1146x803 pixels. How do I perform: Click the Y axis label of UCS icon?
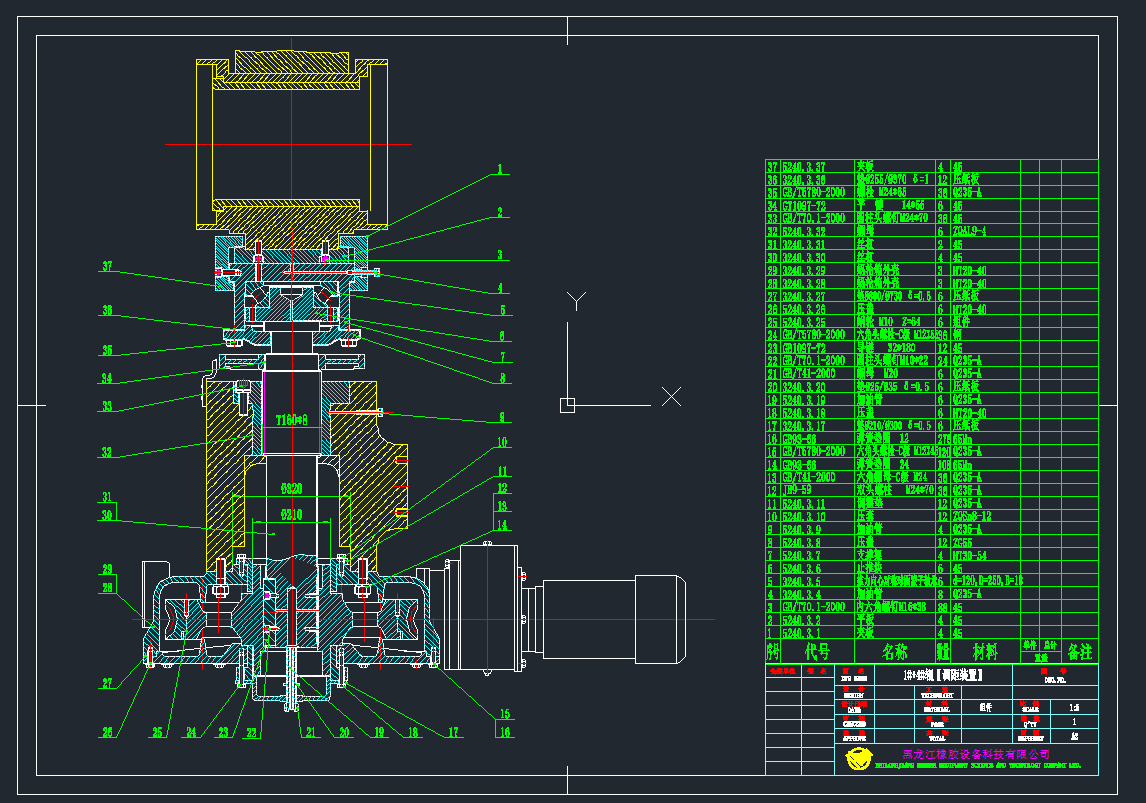click(x=575, y=300)
